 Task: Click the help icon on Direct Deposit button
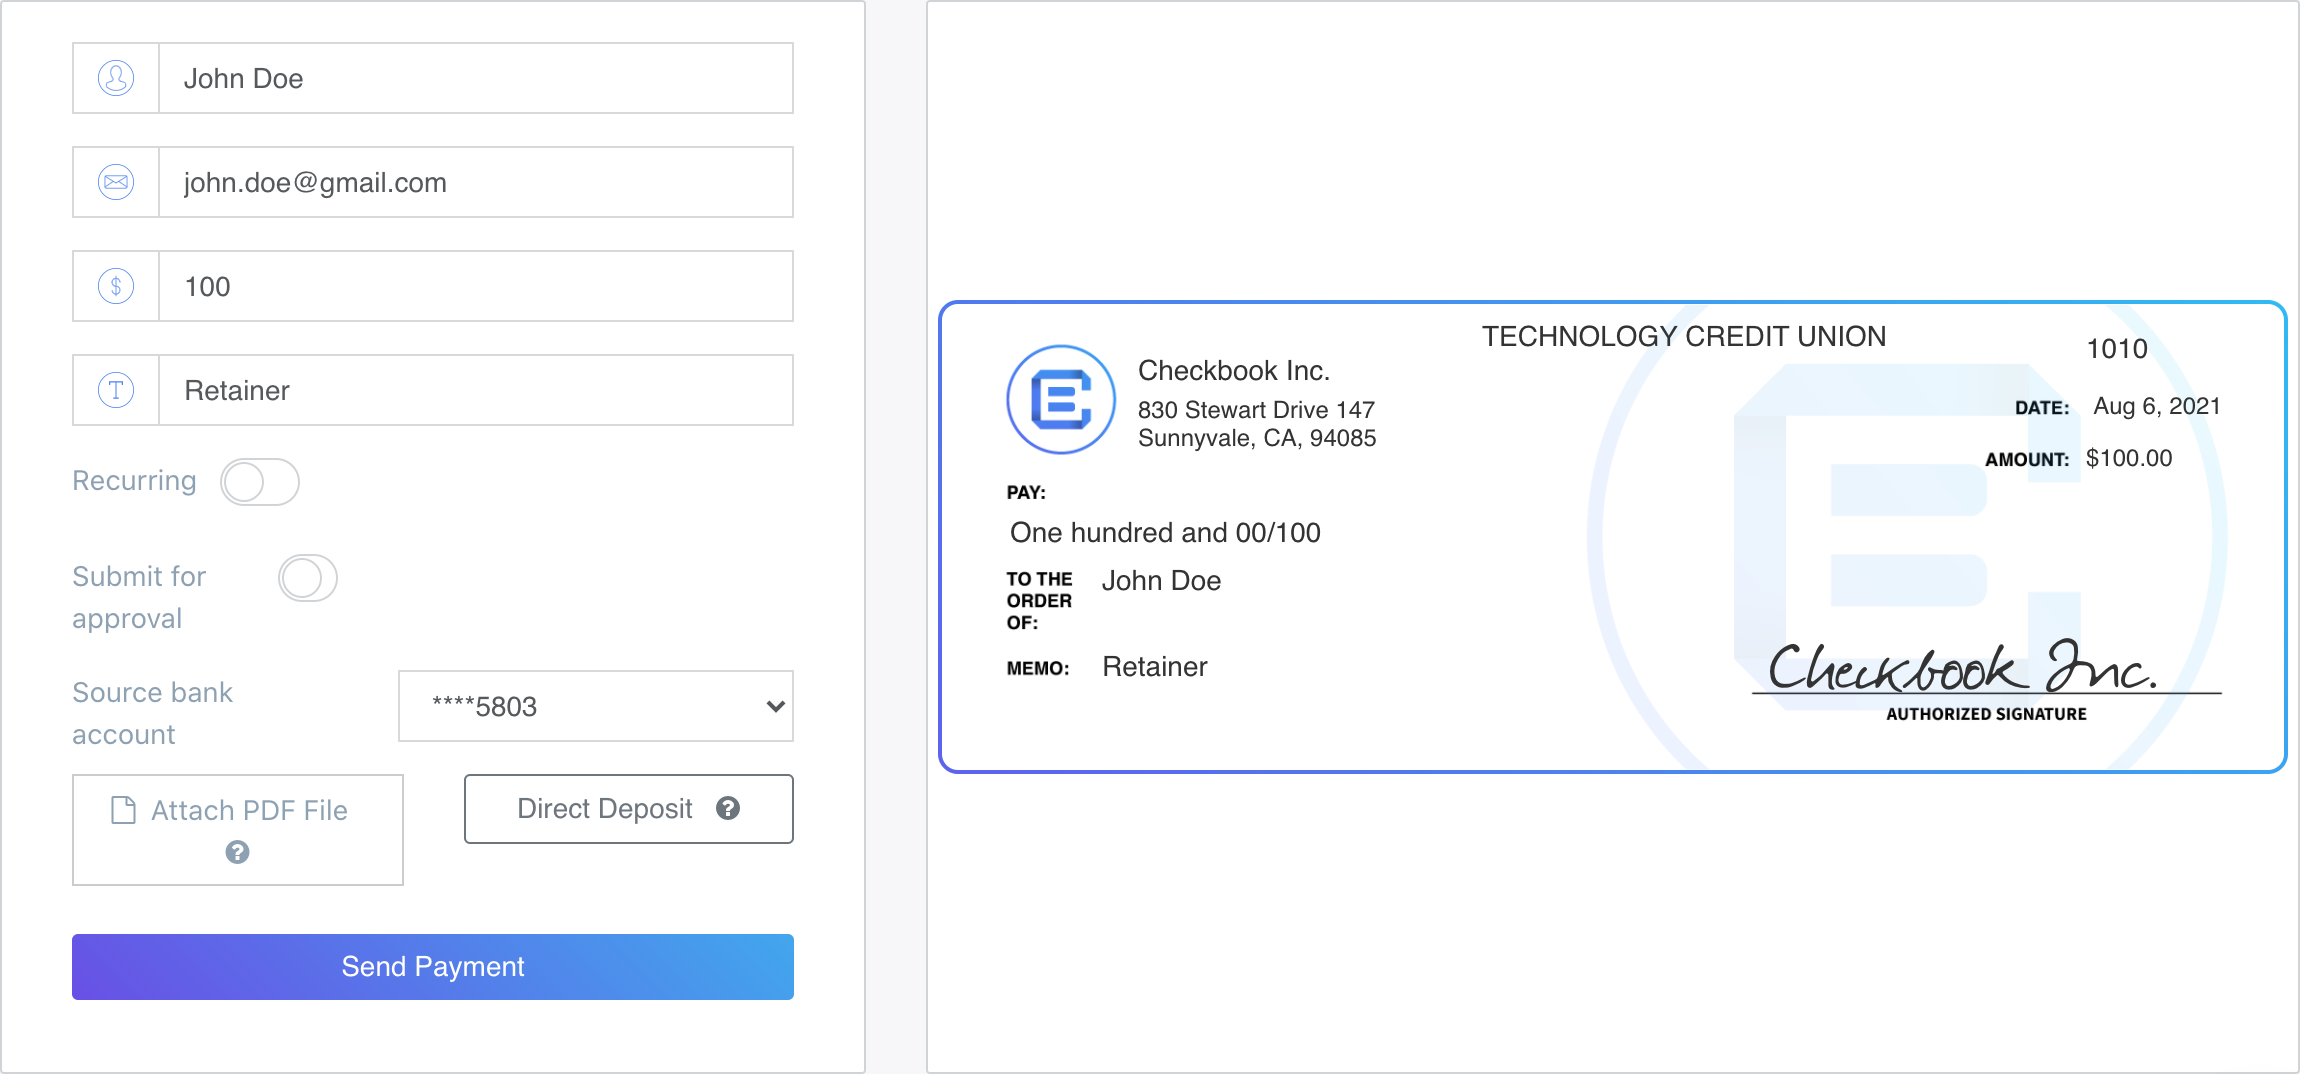(x=728, y=808)
